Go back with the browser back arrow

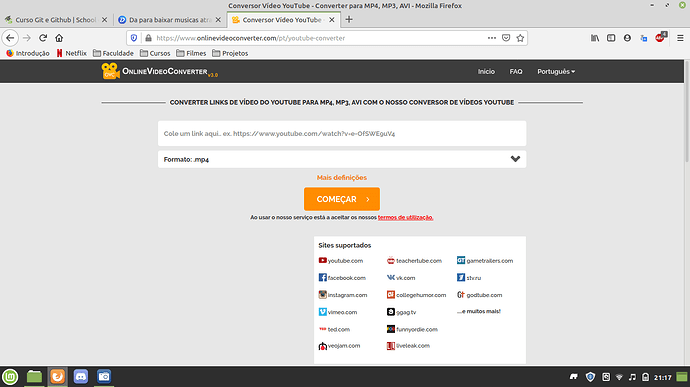(10, 38)
